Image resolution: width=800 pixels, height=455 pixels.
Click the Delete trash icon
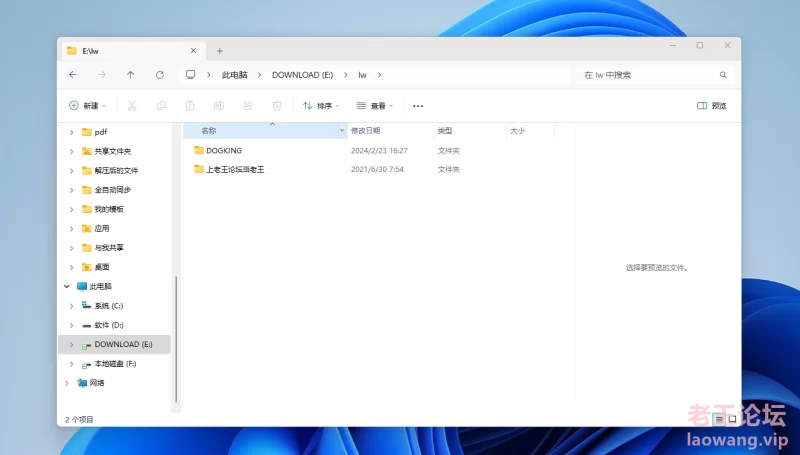(x=277, y=106)
